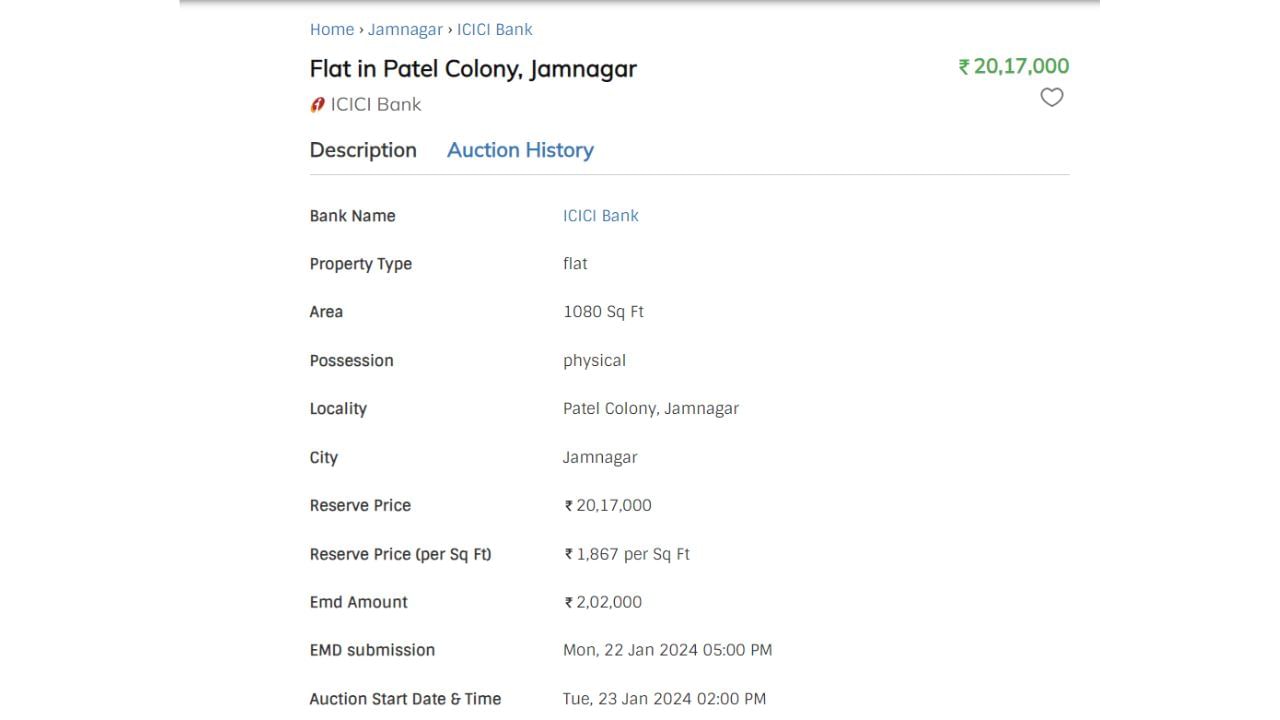
Task: Select the Description tab
Action: pyautogui.click(x=363, y=150)
